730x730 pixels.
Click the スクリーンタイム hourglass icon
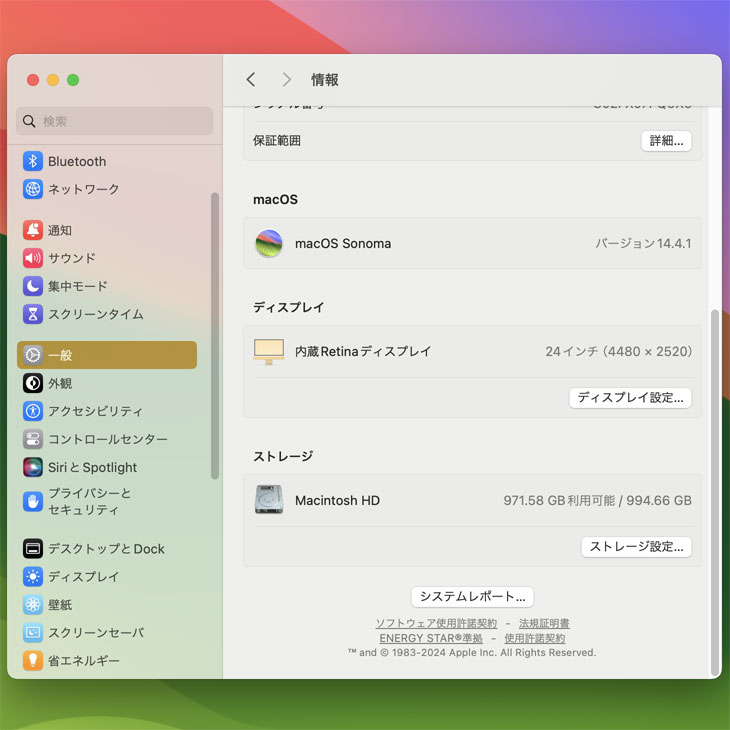33,314
